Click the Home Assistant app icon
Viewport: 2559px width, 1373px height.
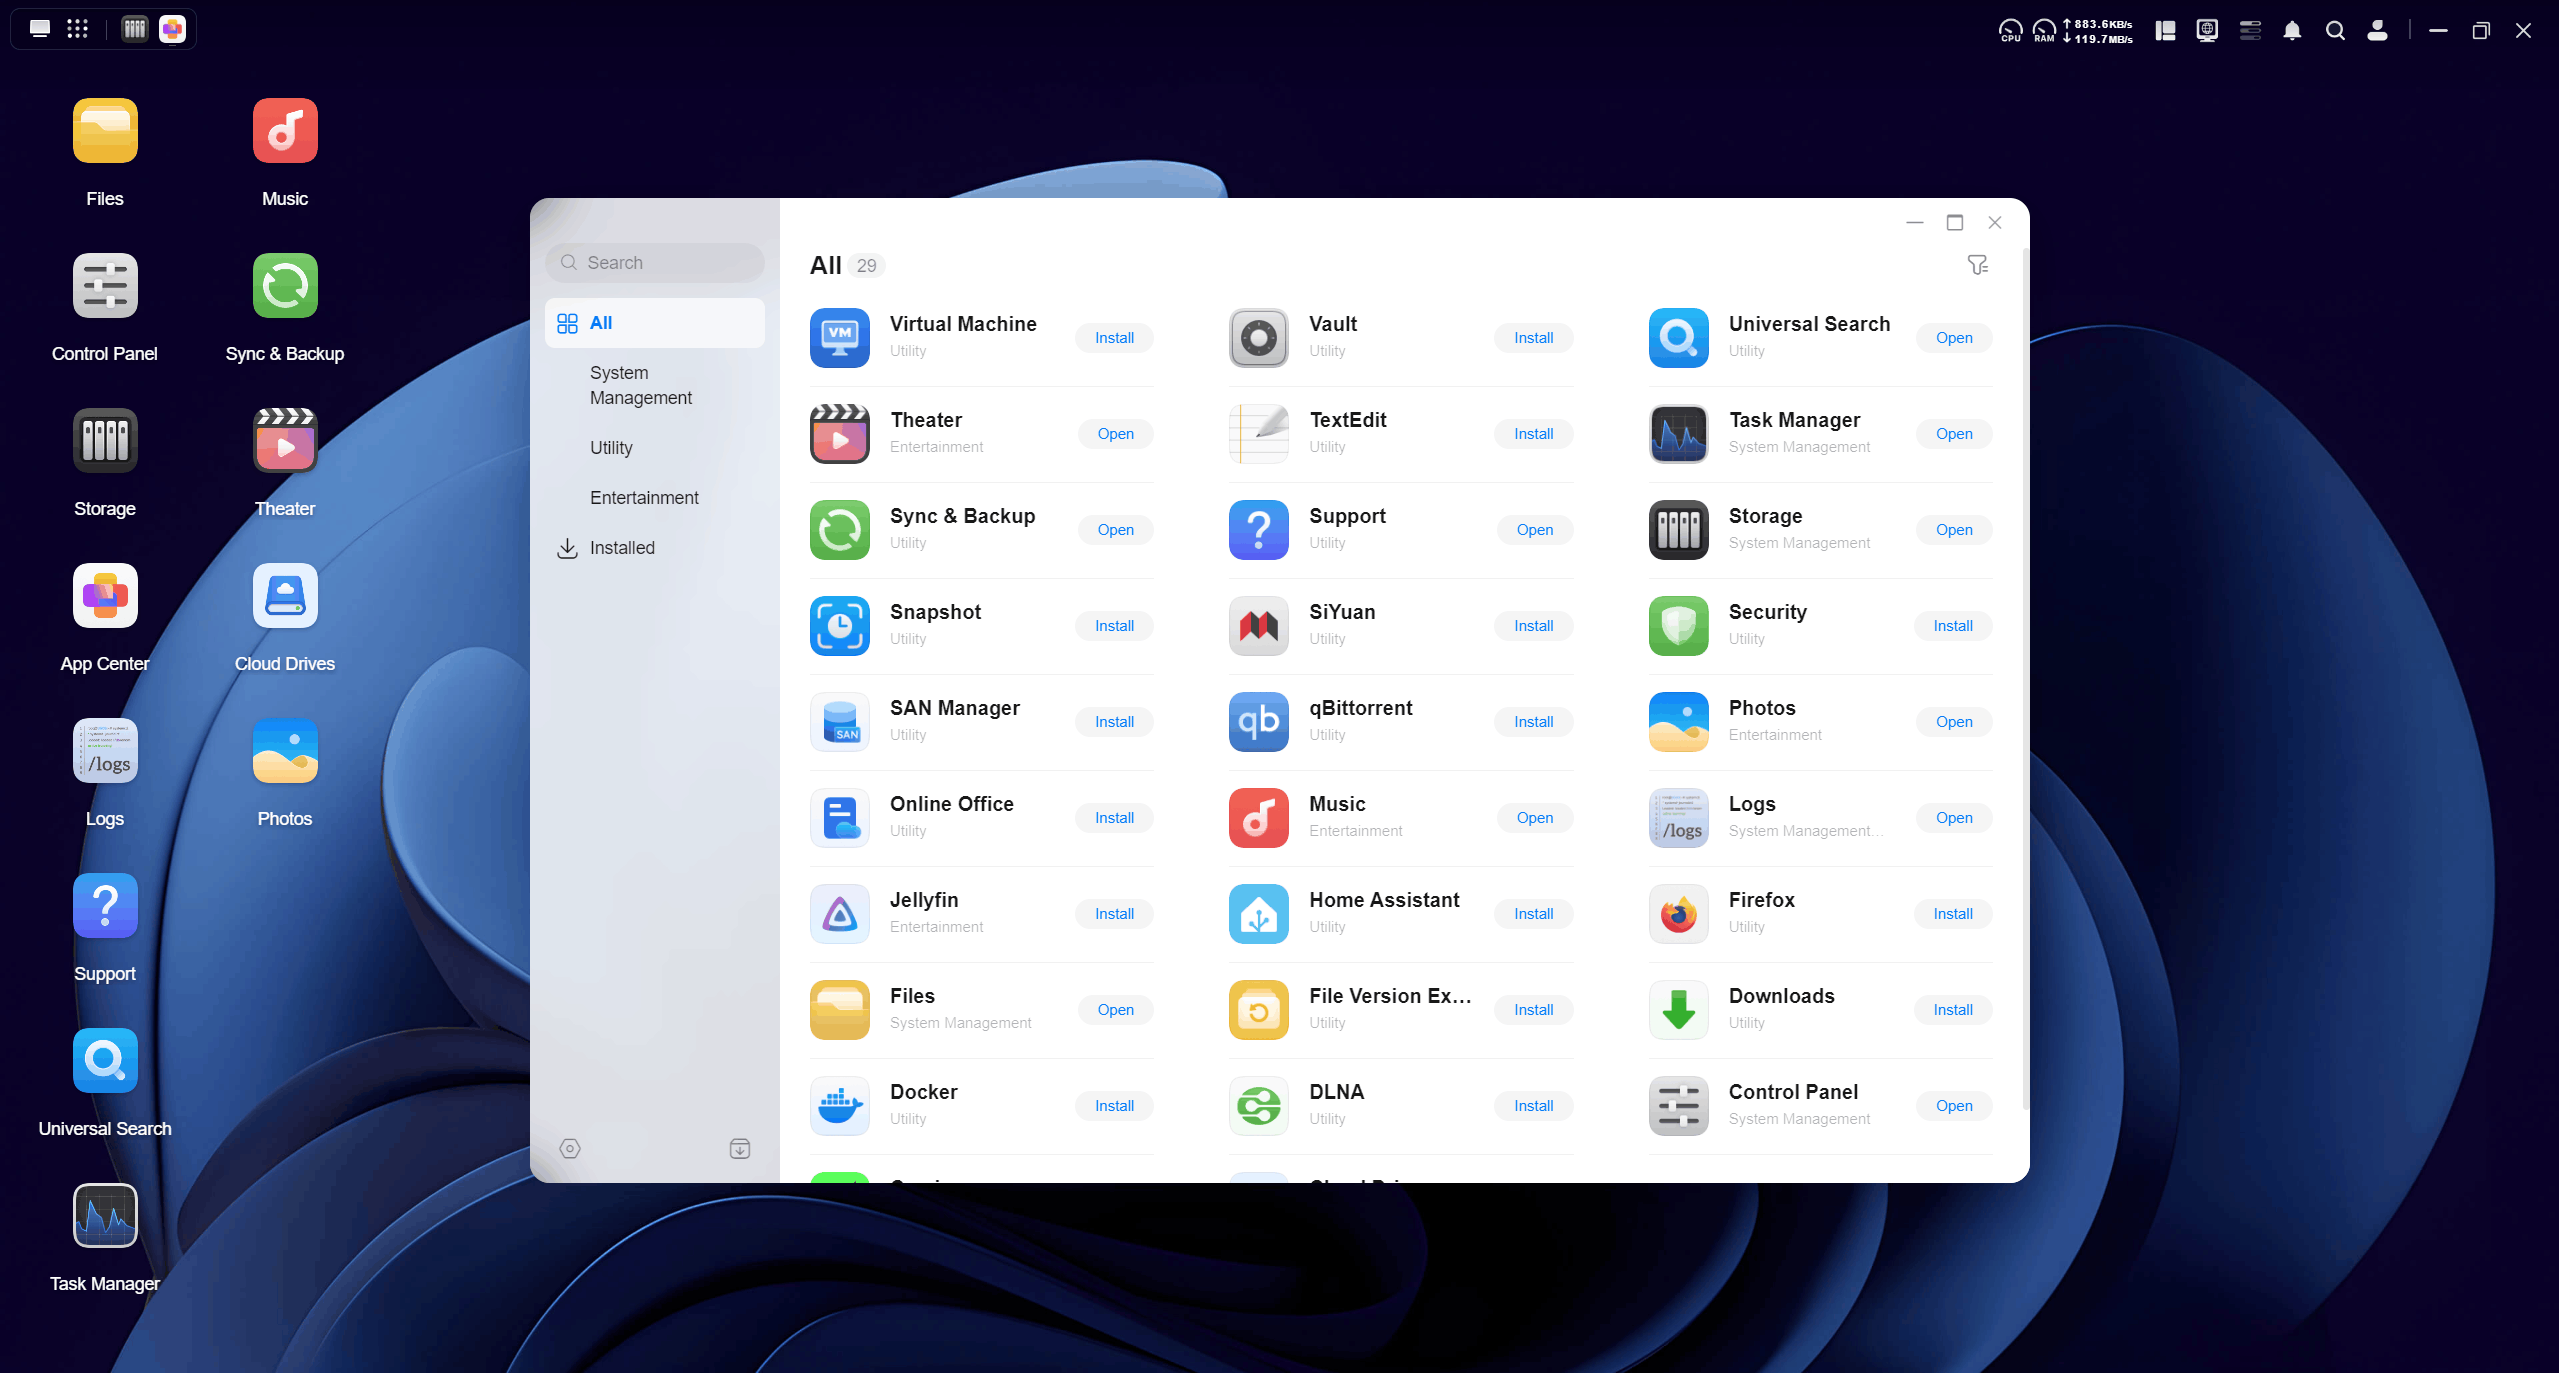point(1258,913)
